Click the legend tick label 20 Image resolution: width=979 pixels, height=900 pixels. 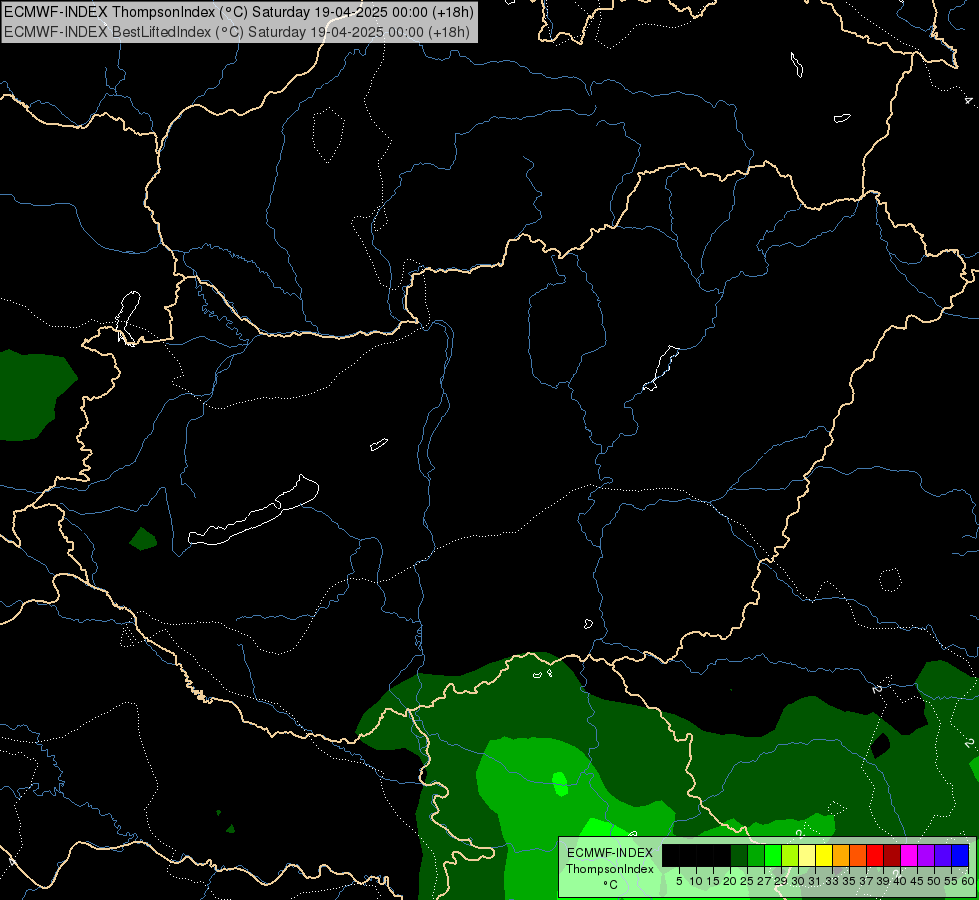tap(731, 881)
